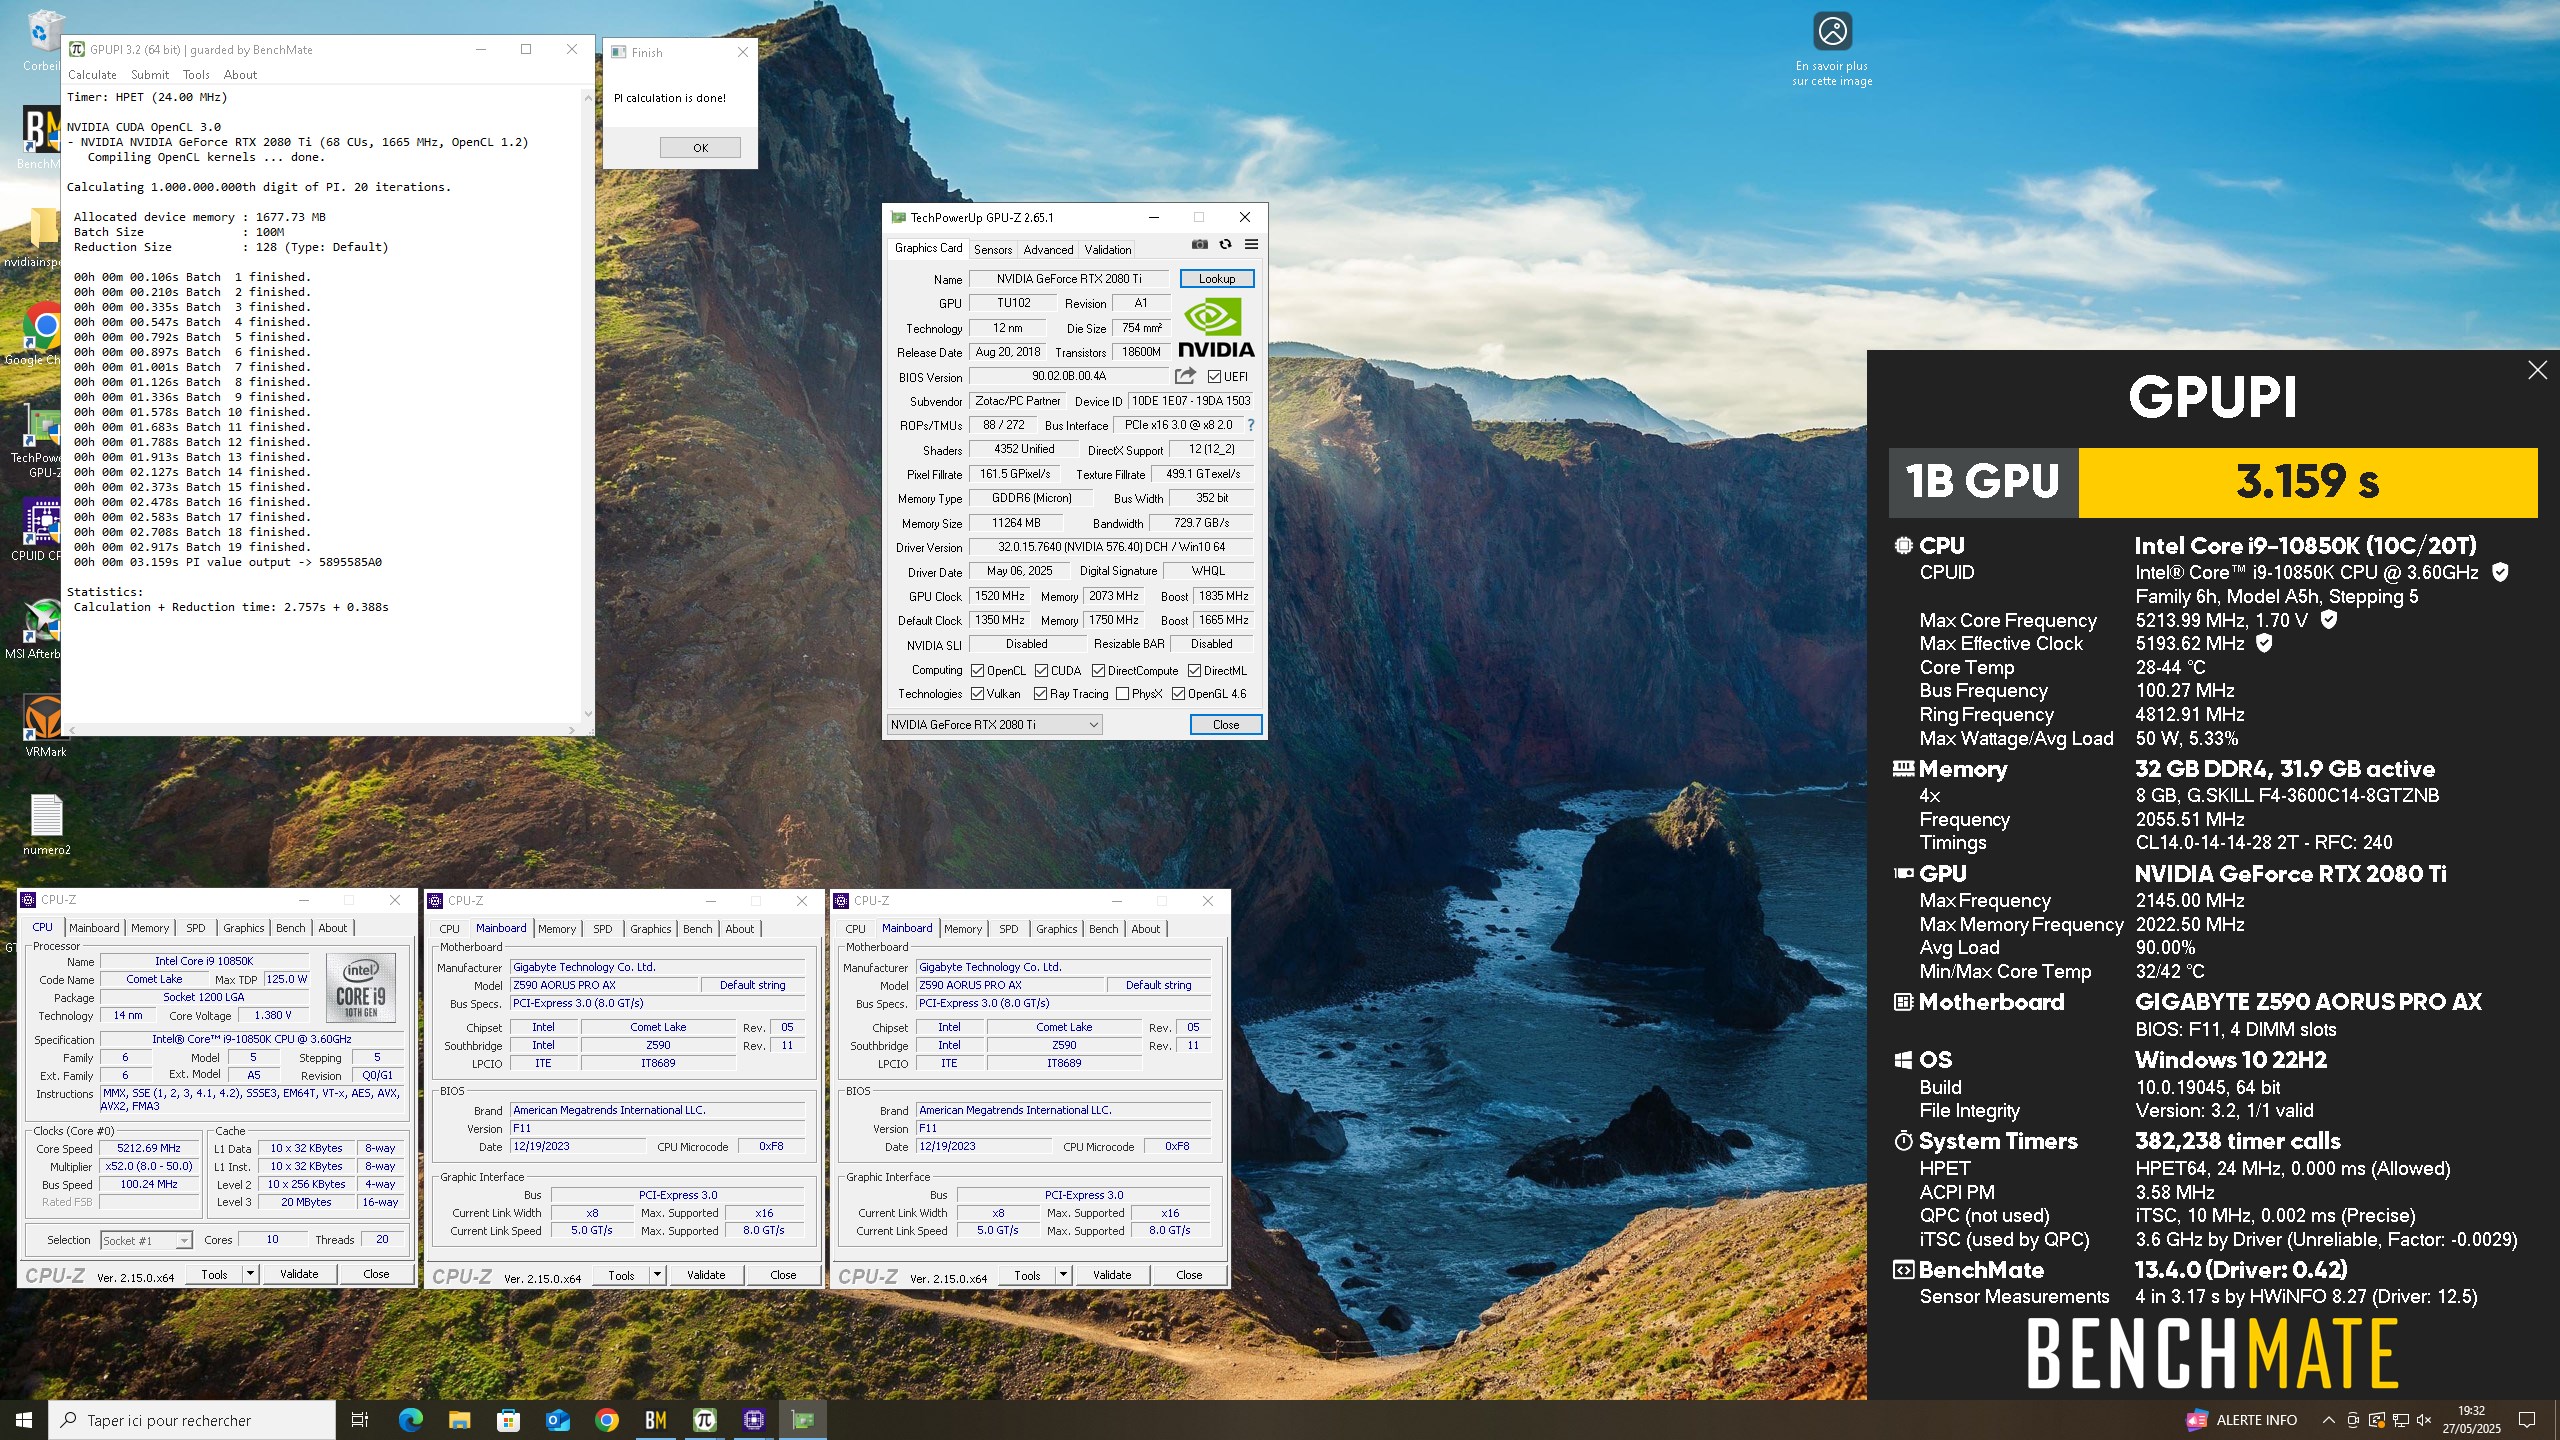Click the Lookup button in GPU-Z
This screenshot has height=1440, width=2560.
[1217, 279]
